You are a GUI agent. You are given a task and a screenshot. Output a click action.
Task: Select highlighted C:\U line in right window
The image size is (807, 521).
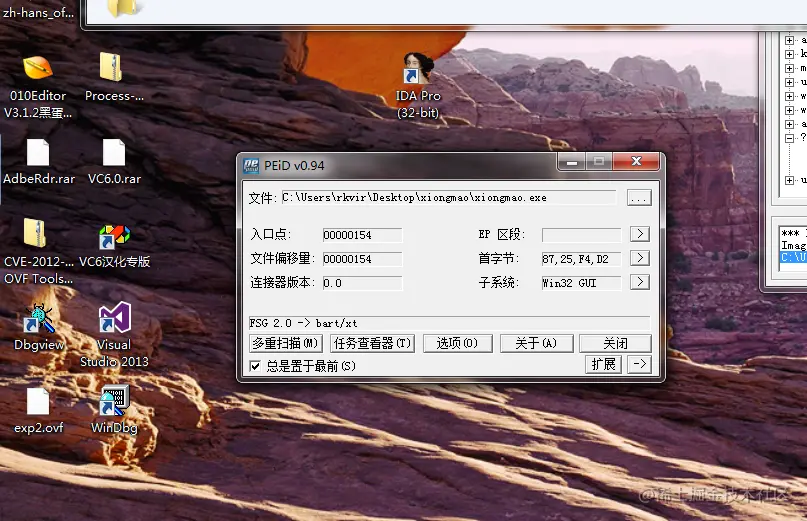click(793, 257)
